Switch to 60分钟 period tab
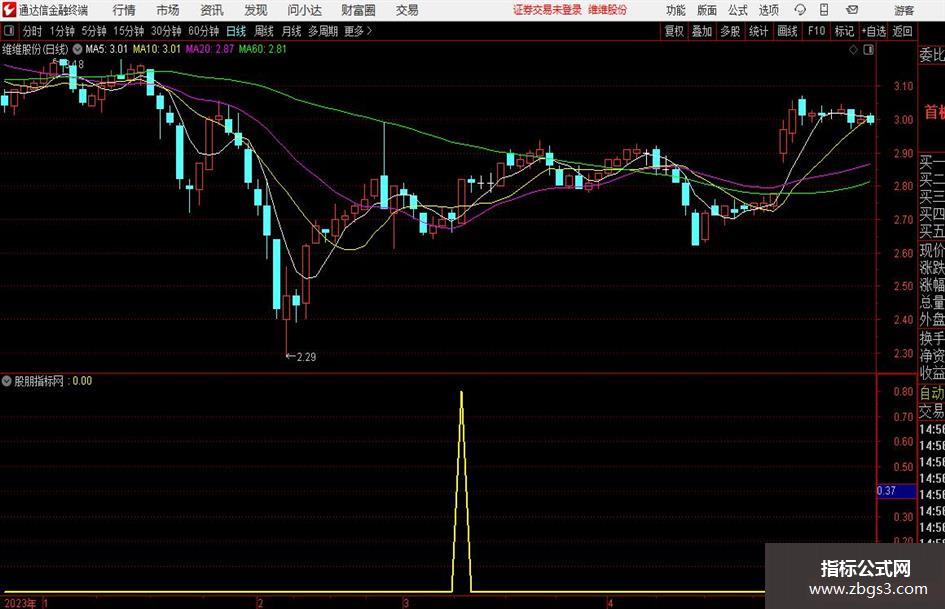945x609 pixels. [x=203, y=31]
